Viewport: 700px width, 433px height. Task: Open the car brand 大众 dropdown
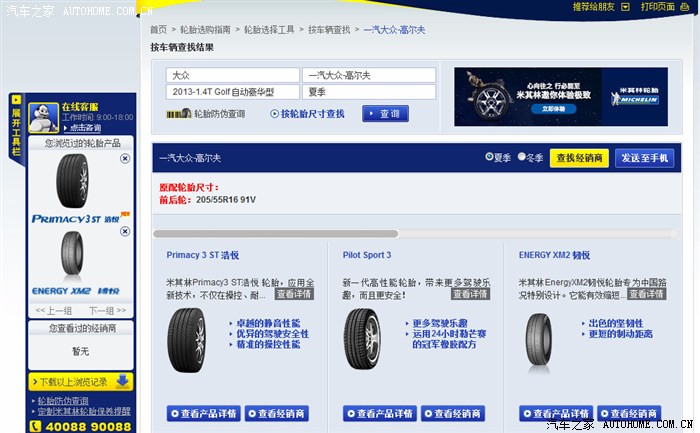point(232,75)
